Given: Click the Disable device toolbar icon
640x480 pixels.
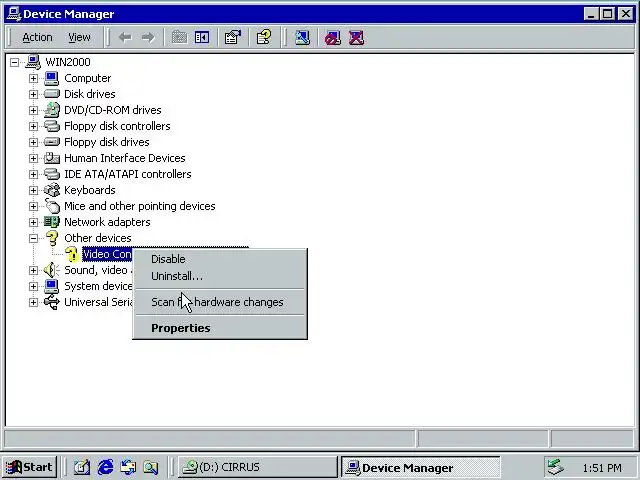Looking at the screenshot, I should [x=333, y=38].
